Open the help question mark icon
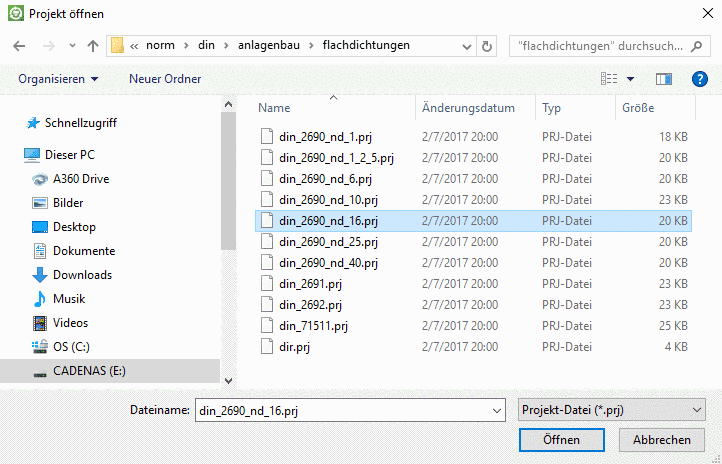The image size is (722, 464). 699,78
